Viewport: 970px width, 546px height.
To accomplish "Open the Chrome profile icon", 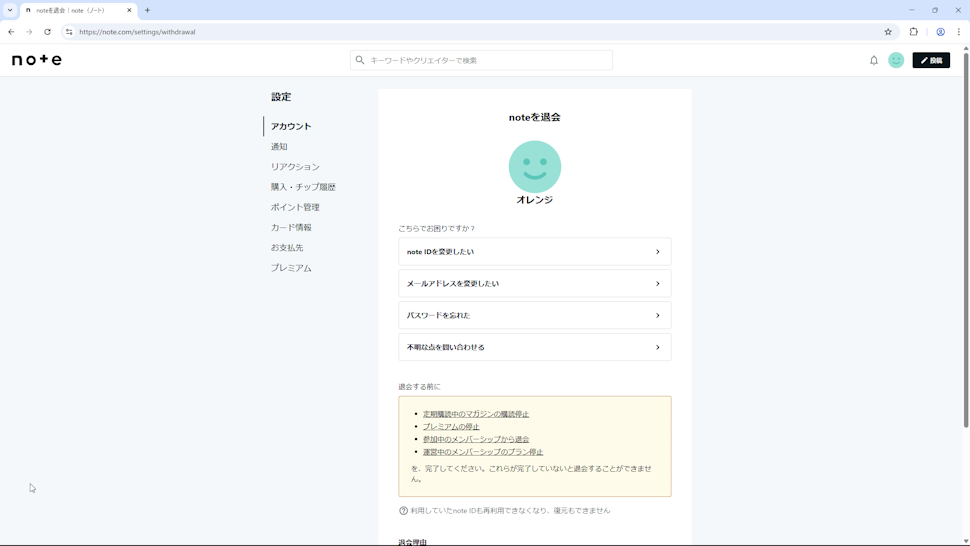I will pyautogui.click(x=940, y=32).
